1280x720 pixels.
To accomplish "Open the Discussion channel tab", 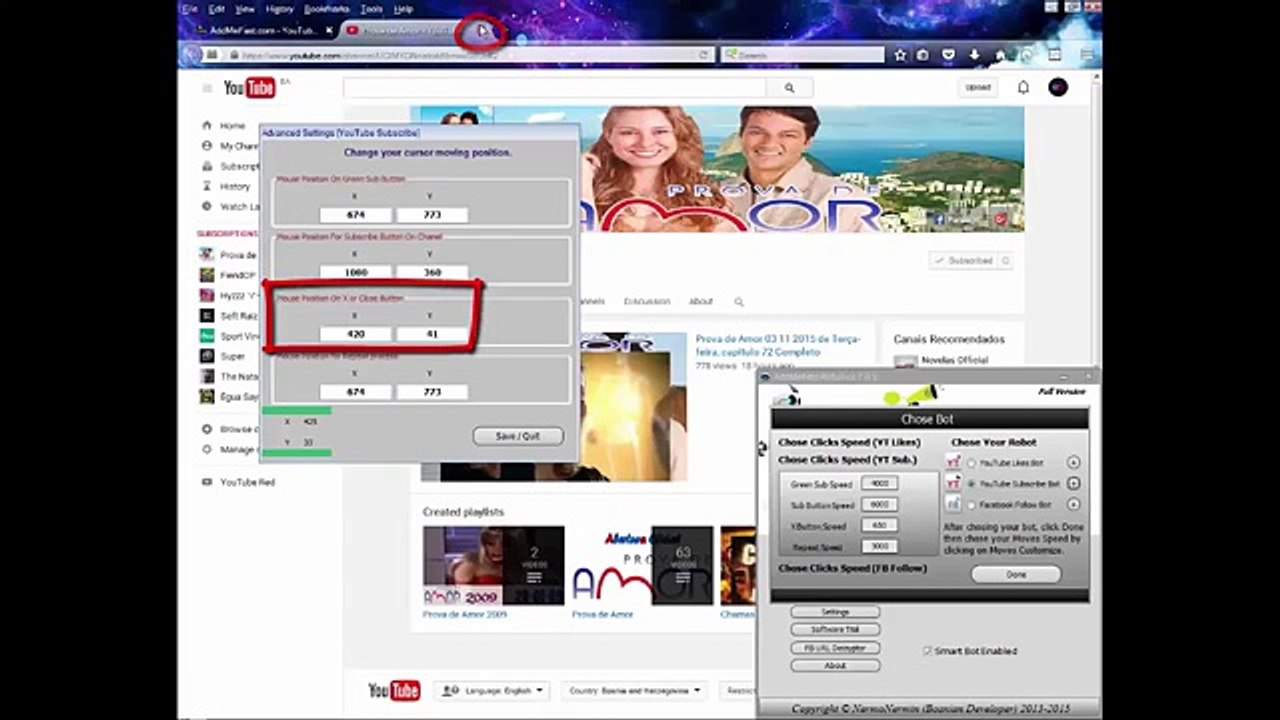I will [647, 301].
